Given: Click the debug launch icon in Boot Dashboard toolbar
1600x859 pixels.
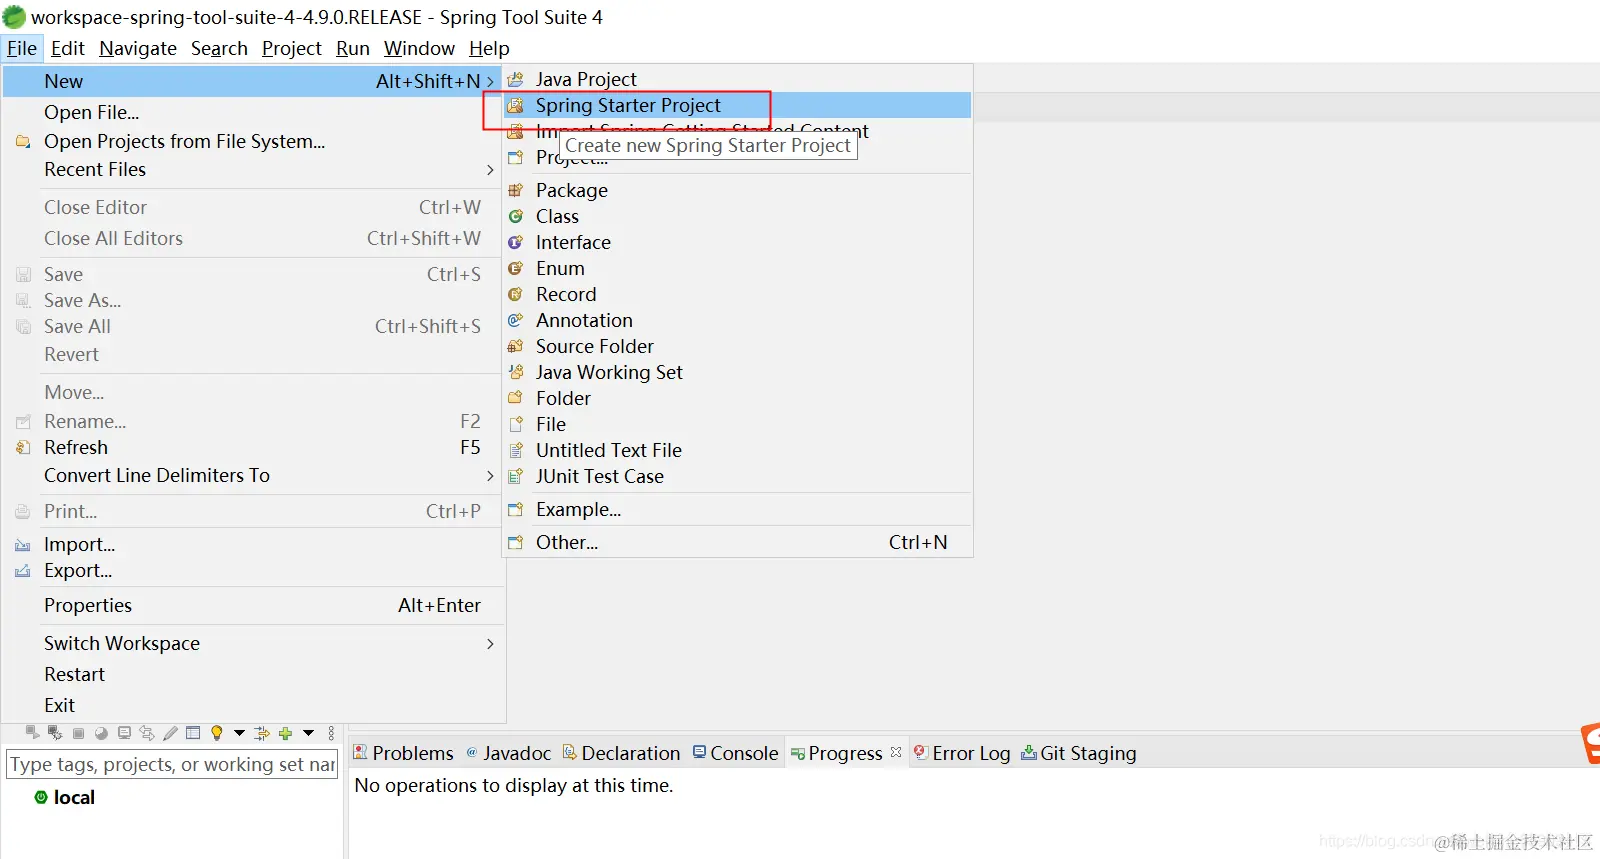Looking at the screenshot, I should [x=55, y=733].
